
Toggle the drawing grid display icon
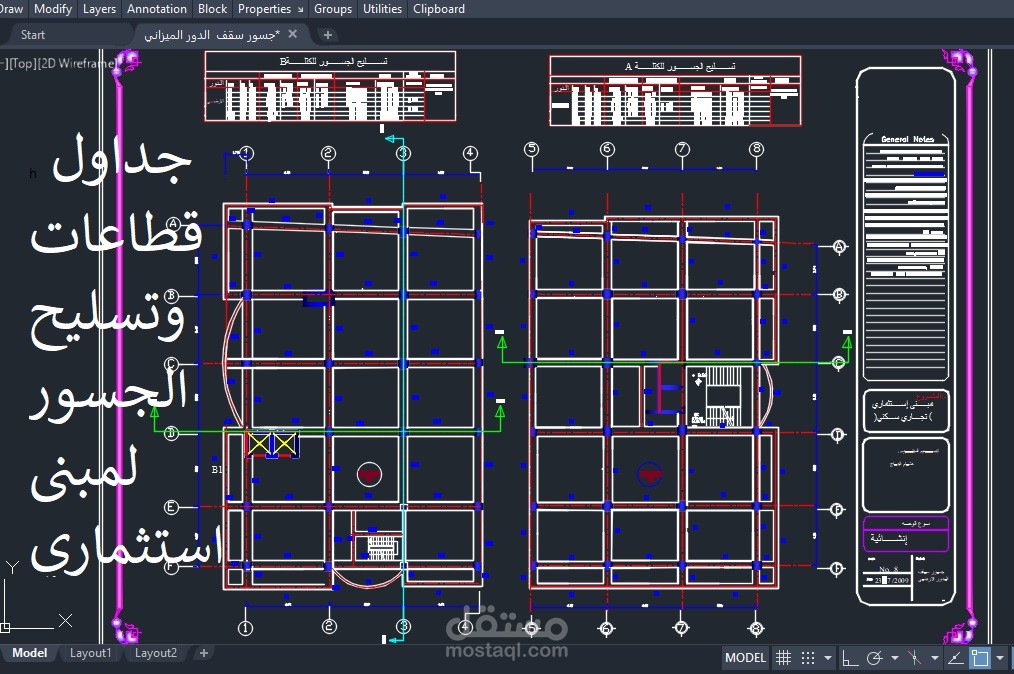pos(783,658)
